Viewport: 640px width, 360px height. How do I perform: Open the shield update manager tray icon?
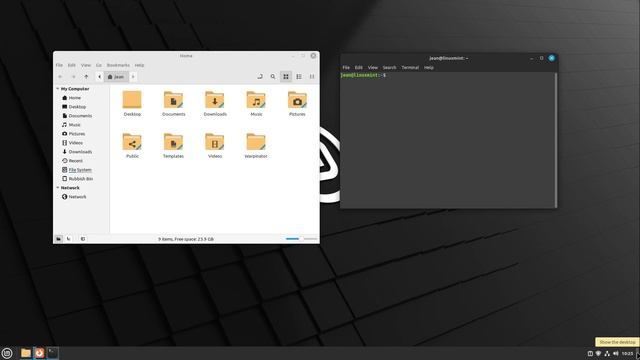598,353
